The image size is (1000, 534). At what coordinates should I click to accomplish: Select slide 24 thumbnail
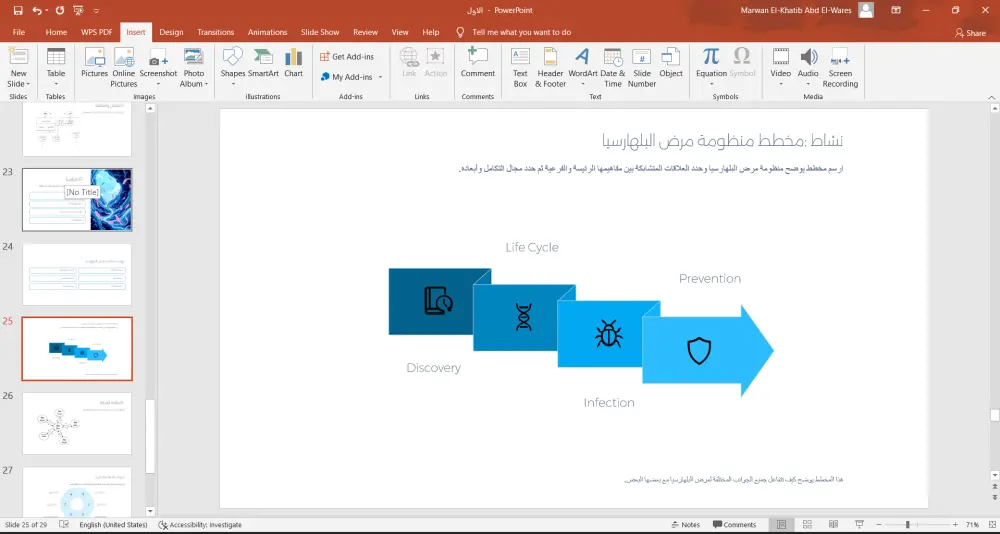coord(77,274)
